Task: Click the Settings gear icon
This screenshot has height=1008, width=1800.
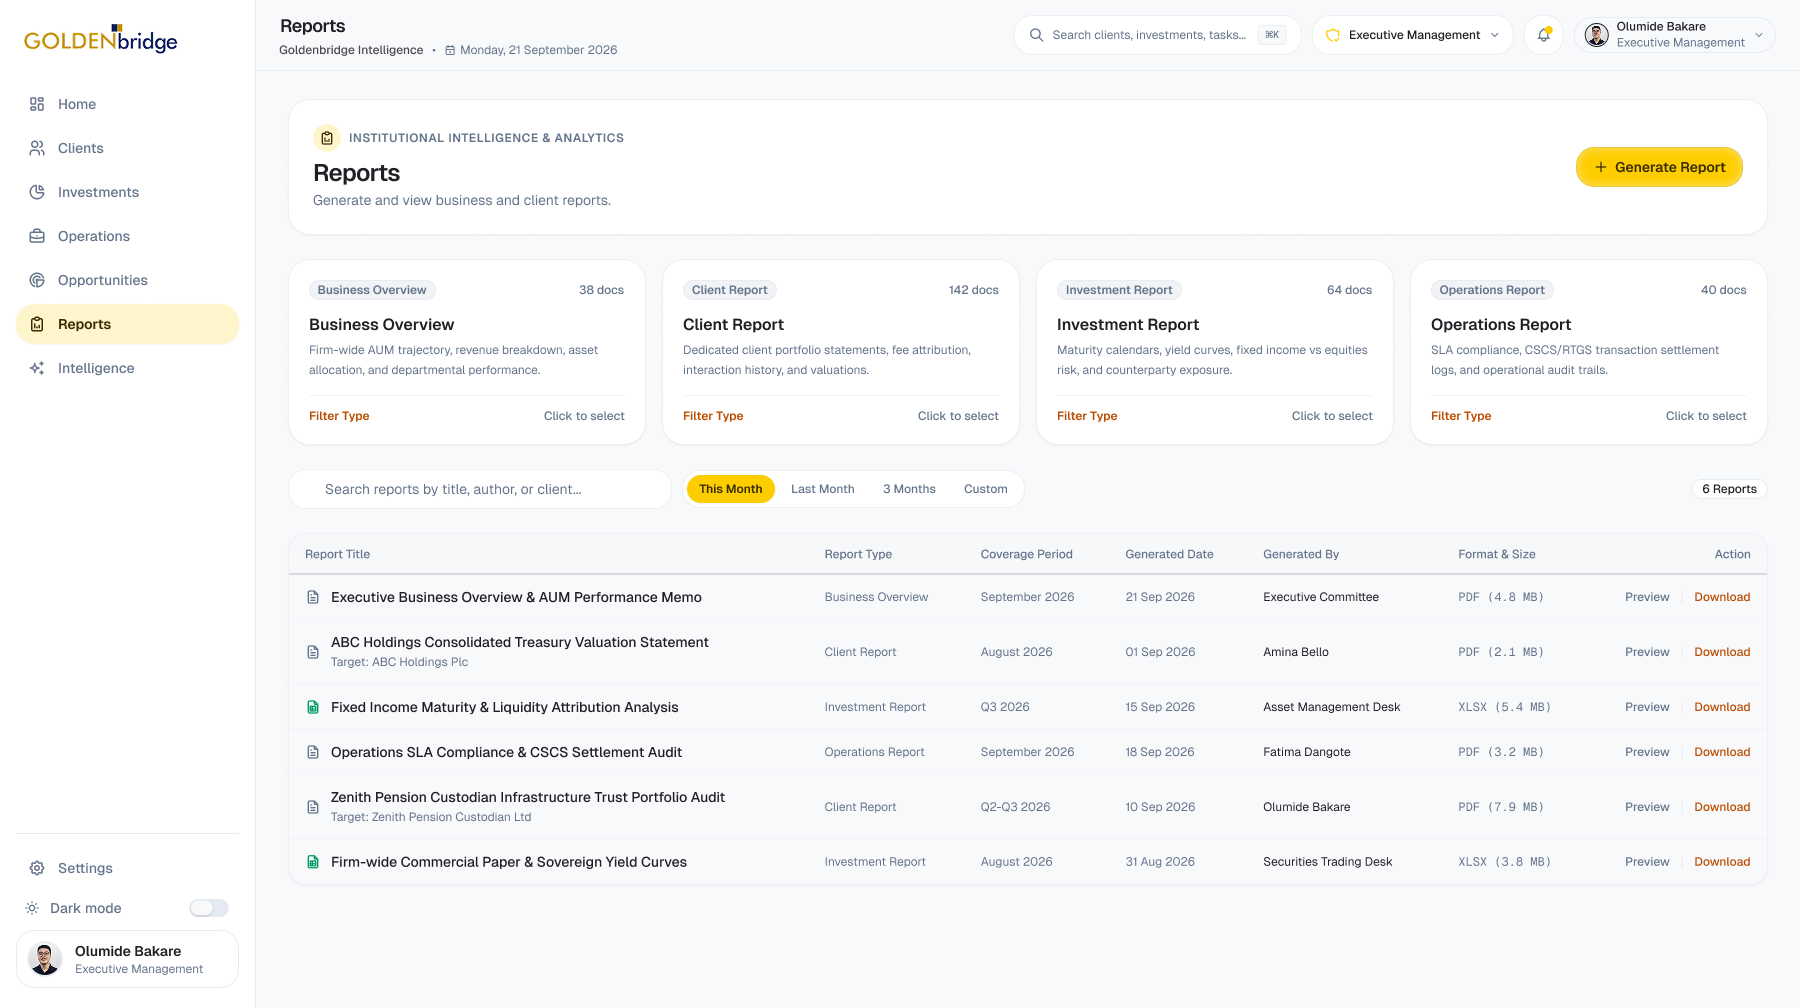Action: [37, 868]
